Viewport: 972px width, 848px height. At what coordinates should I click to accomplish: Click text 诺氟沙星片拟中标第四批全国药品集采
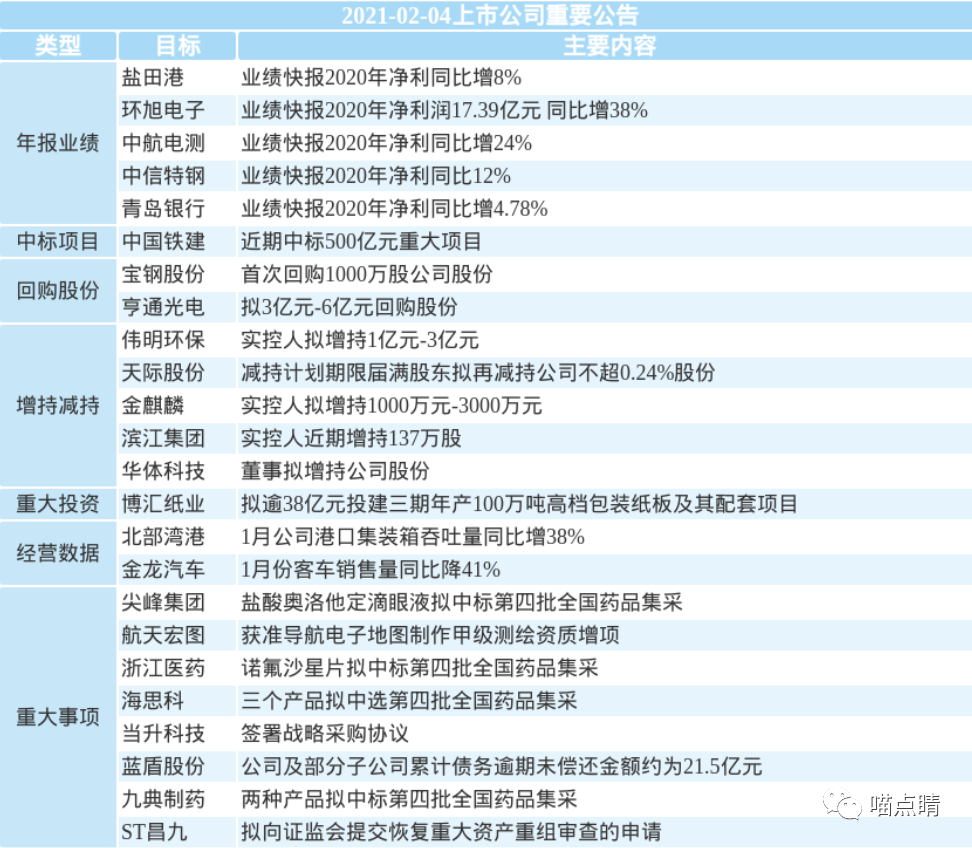pyautogui.click(x=420, y=668)
